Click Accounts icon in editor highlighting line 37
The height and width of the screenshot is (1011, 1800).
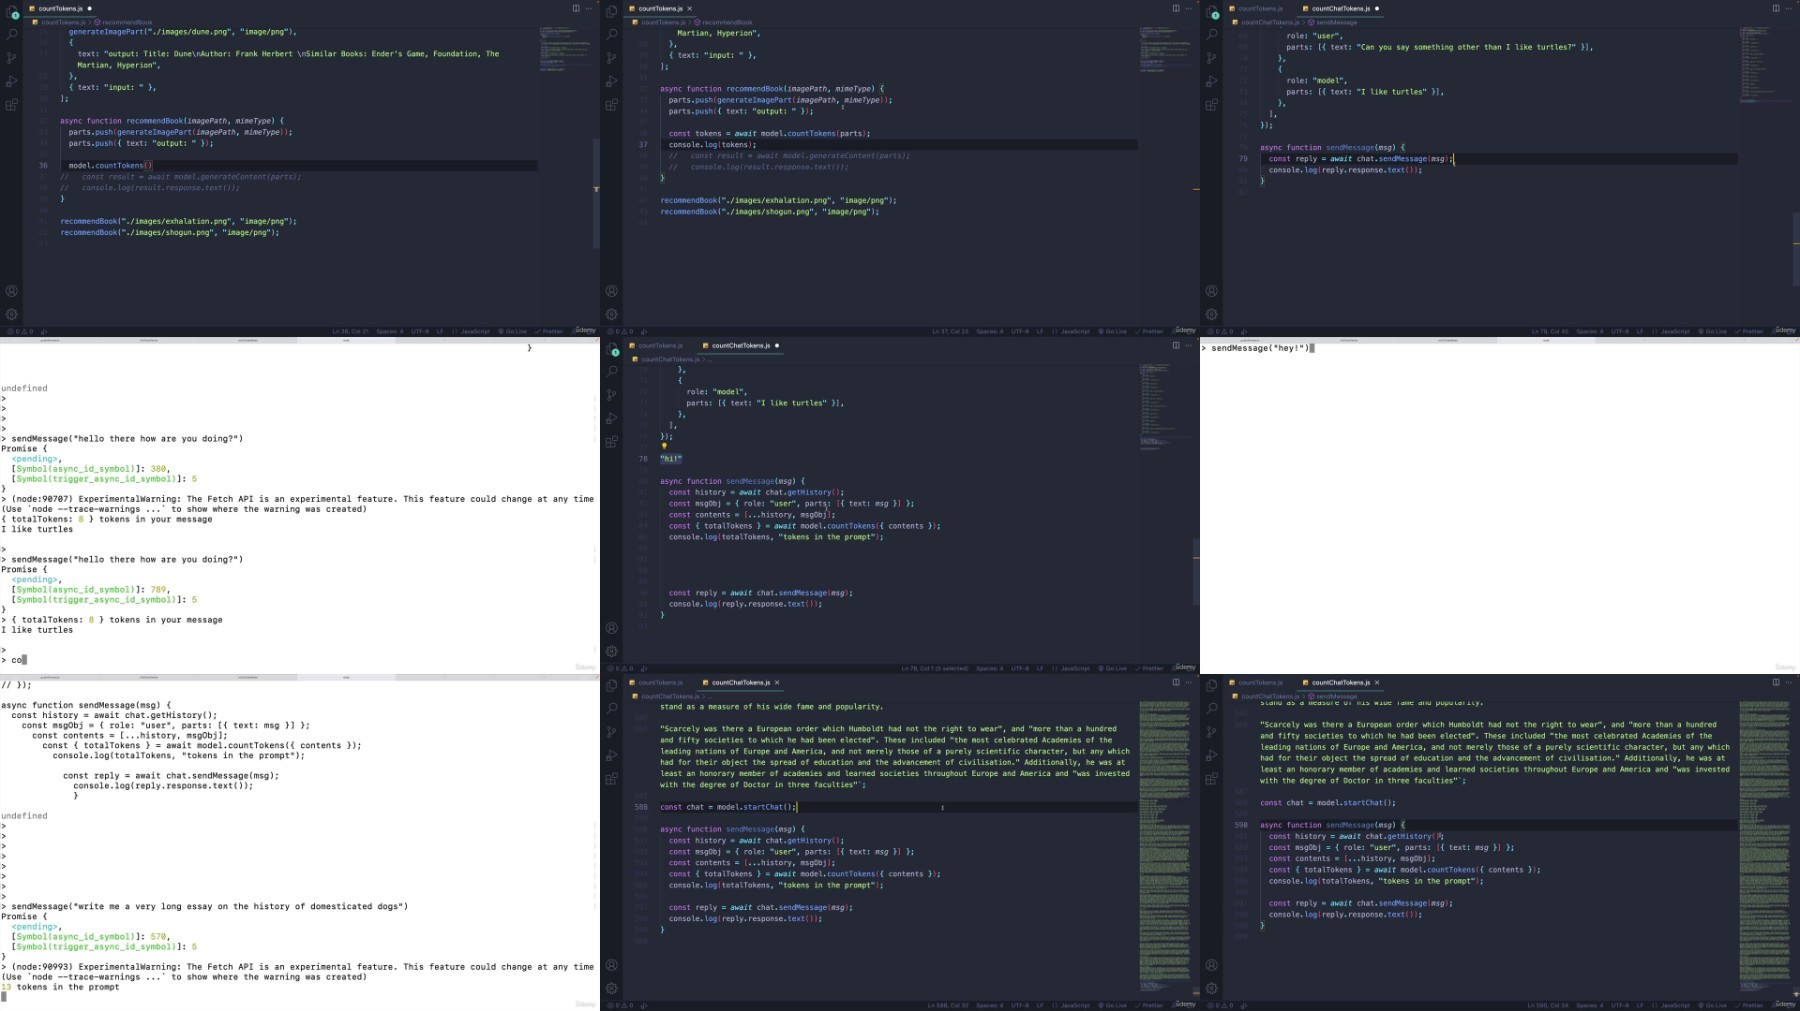point(612,291)
